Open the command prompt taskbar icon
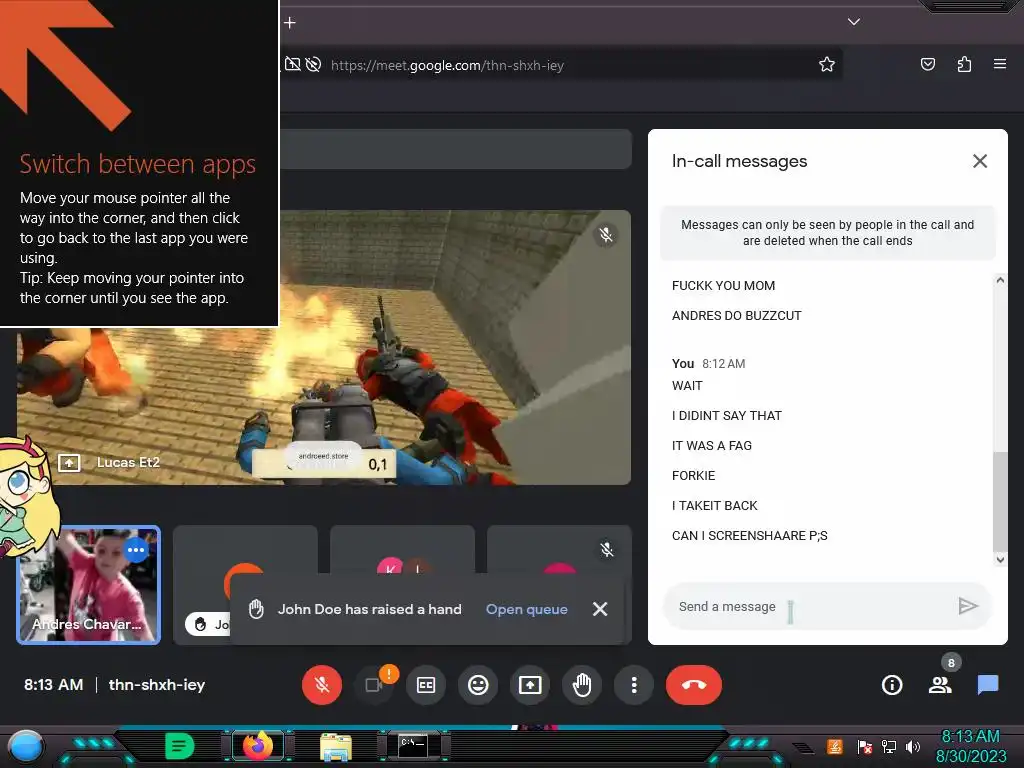1024x768 pixels. (413, 746)
